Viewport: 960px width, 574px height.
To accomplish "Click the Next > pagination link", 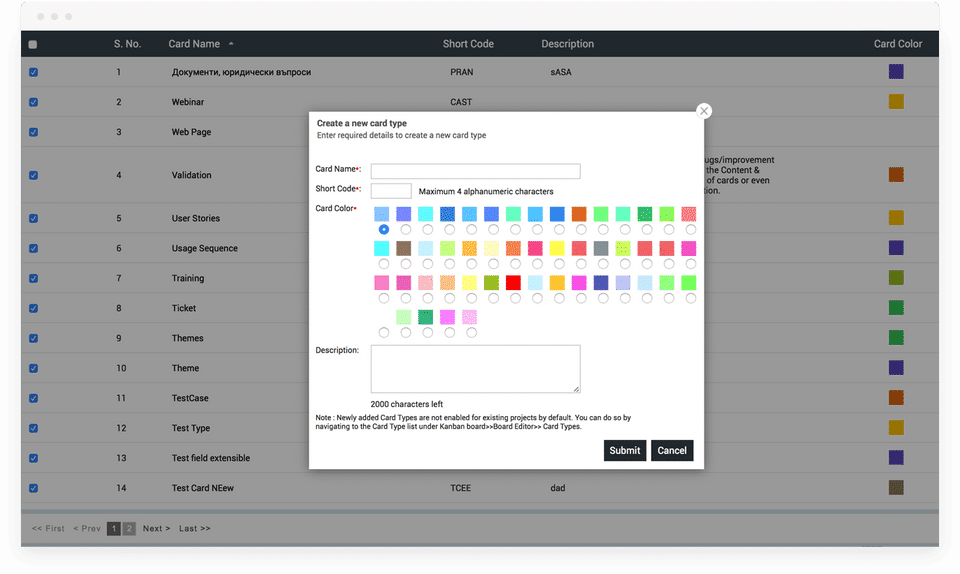I will tap(156, 529).
